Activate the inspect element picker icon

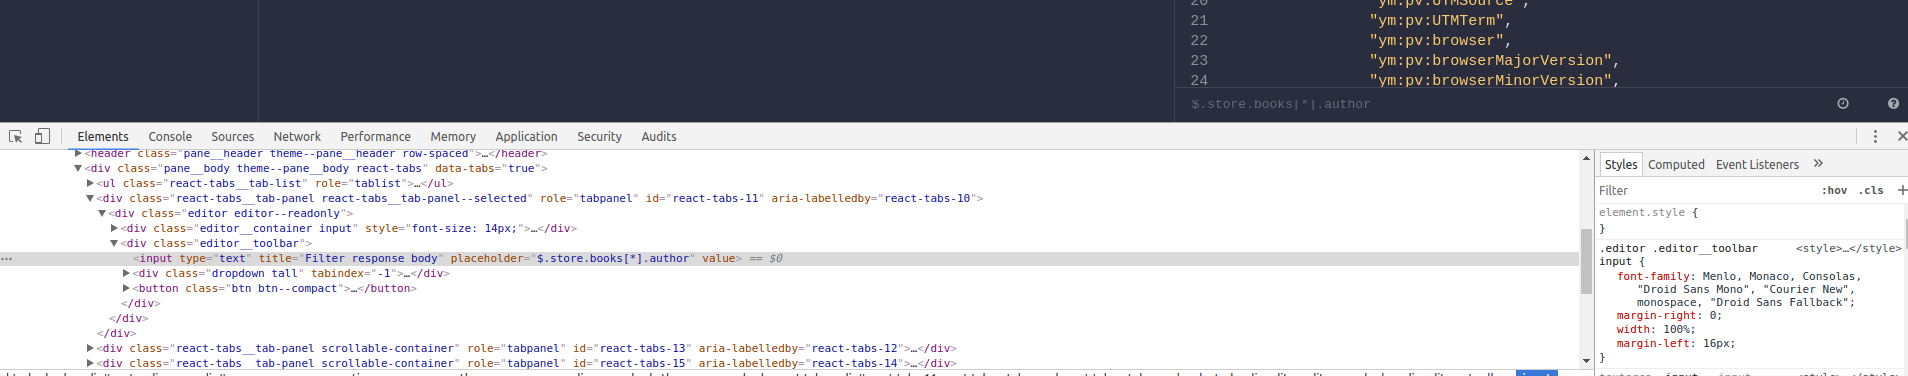pyautogui.click(x=15, y=136)
